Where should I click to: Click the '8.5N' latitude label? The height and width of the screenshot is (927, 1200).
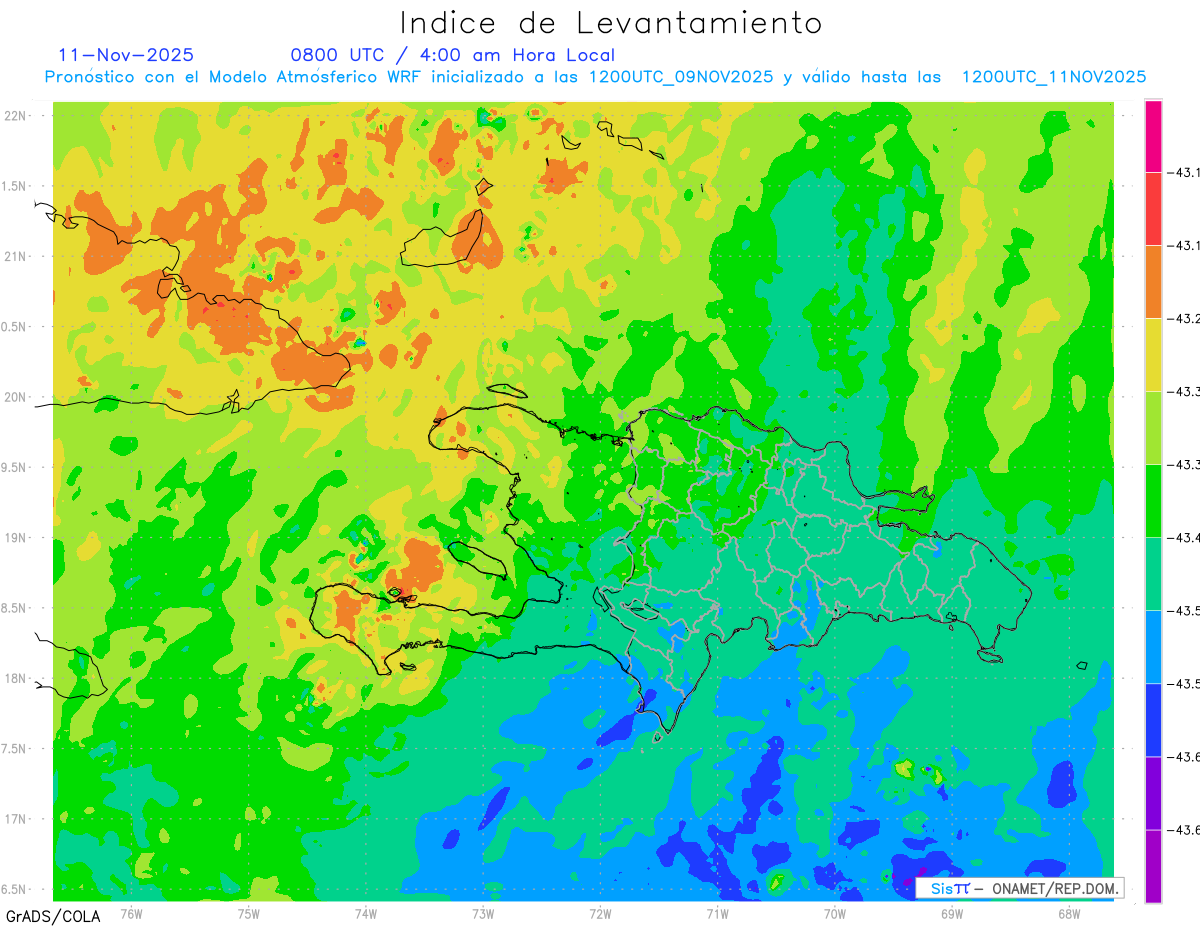pyautogui.click(x=14, y=608)
